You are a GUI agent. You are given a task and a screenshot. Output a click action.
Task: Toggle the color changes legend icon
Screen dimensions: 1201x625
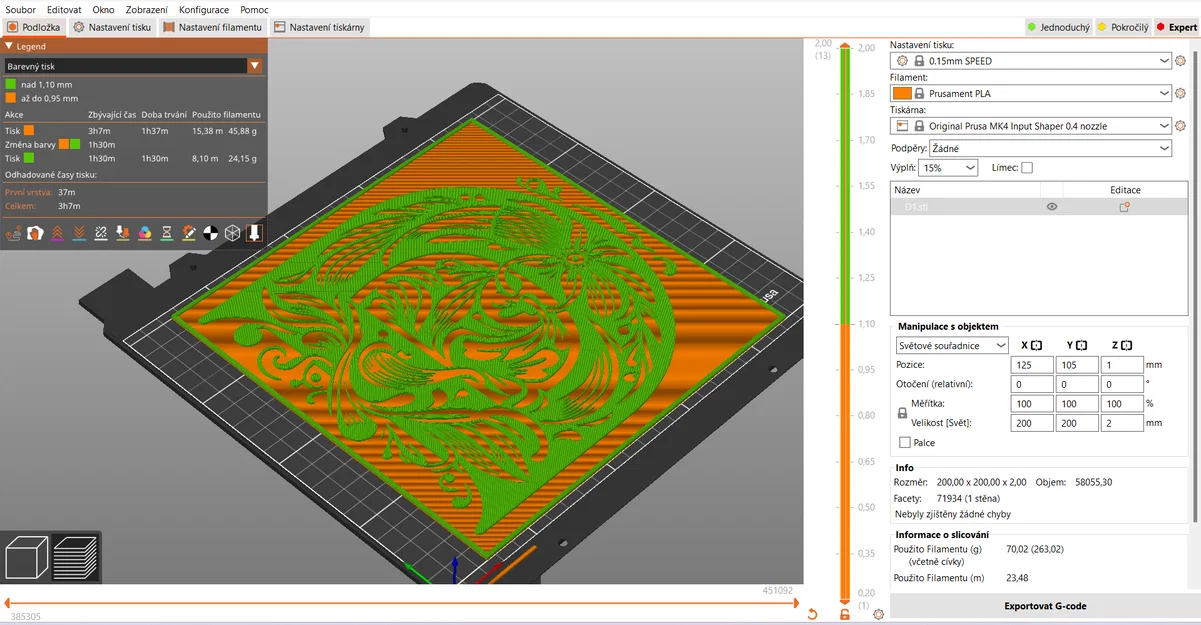coord(145,233)
